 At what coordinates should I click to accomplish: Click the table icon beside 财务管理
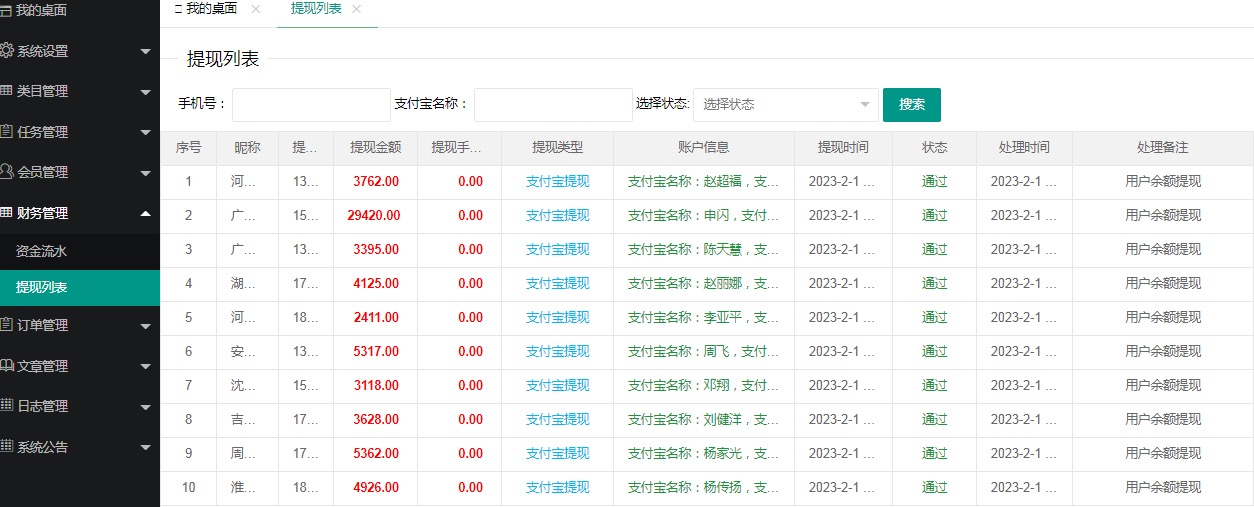pyautogui.click(x=7, y=213)
